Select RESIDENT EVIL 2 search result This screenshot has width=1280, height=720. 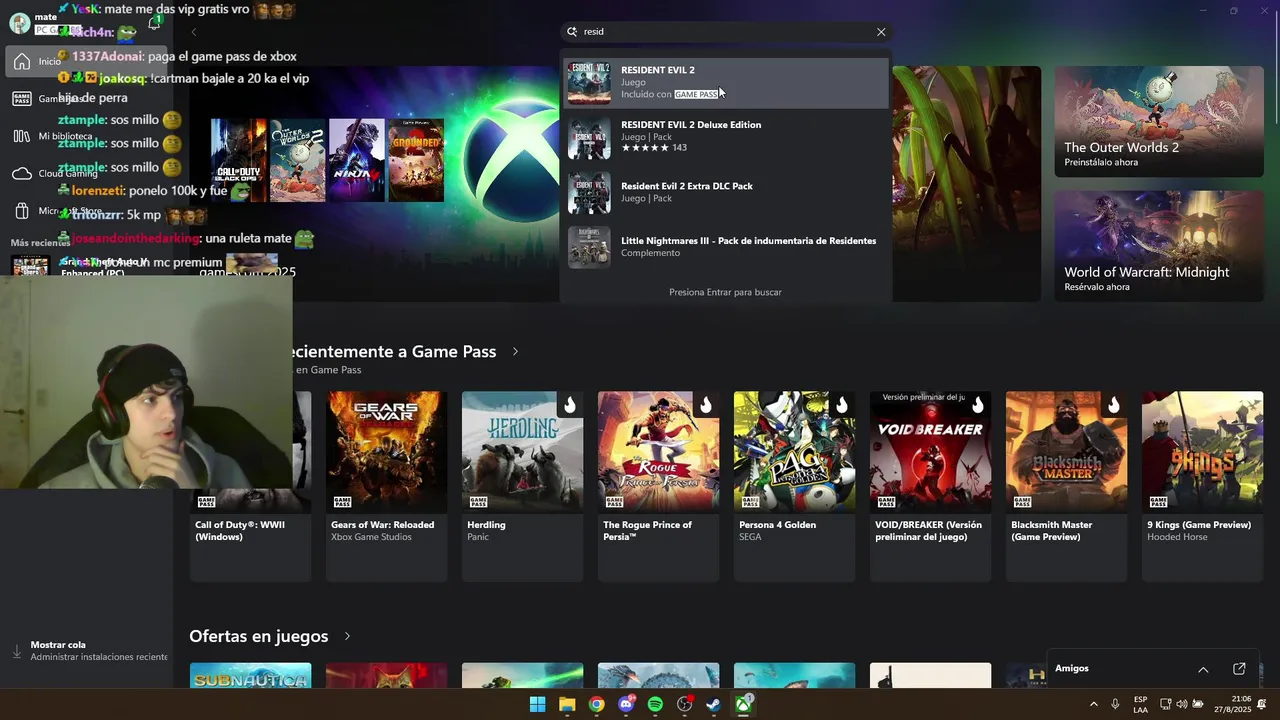click(x=726, y=82)
